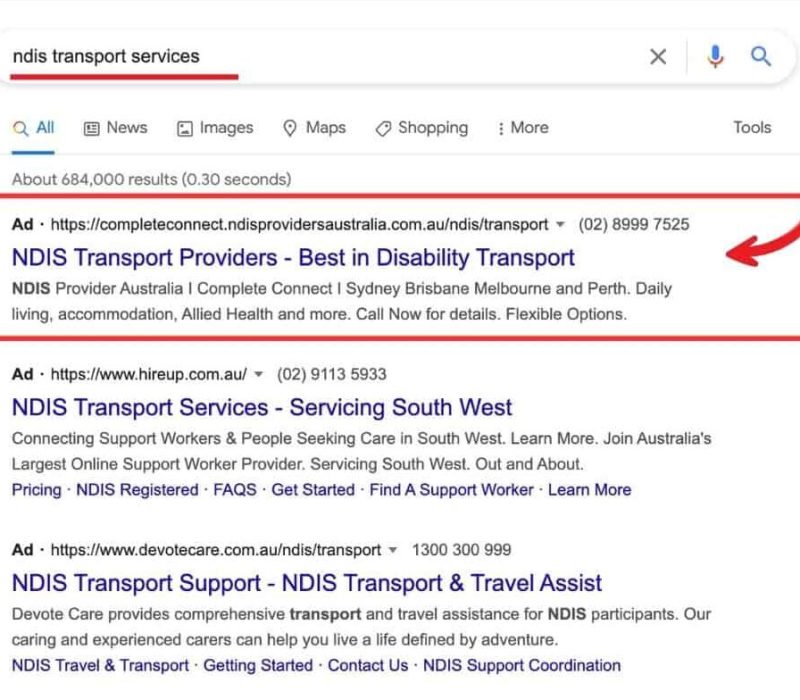This screenshot has height=700, width=800.
Task: Clear search text with the X icon
Action: pyautogui.click(x=658, y=57)
